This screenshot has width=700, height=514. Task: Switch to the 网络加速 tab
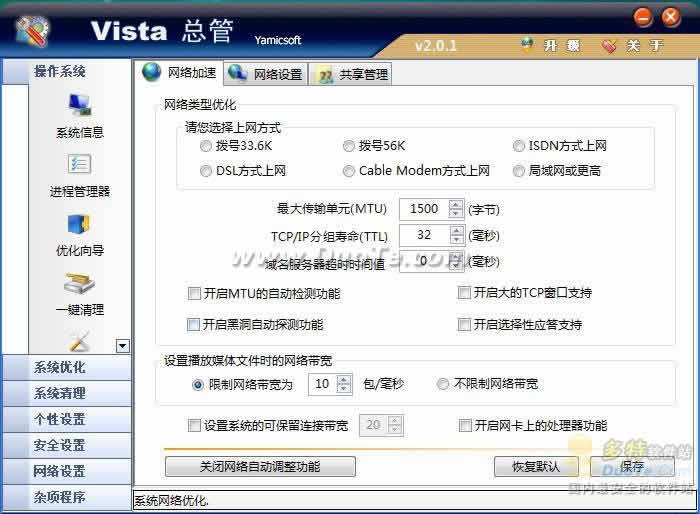(179, 72)
